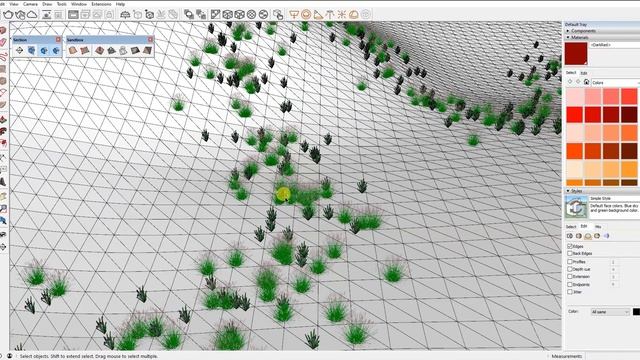
Task: Switch to Materials Edit tab
Action: (x=584, y=73)
